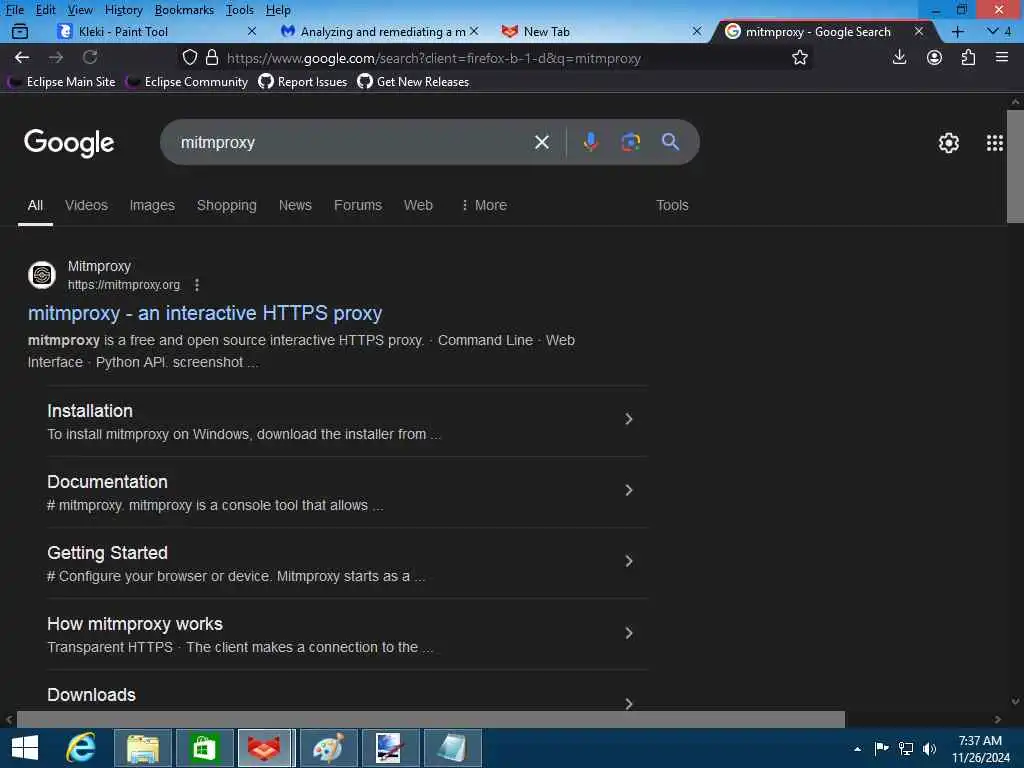
Task: Clear the Google search box text
Action: [x=541, y=142]
